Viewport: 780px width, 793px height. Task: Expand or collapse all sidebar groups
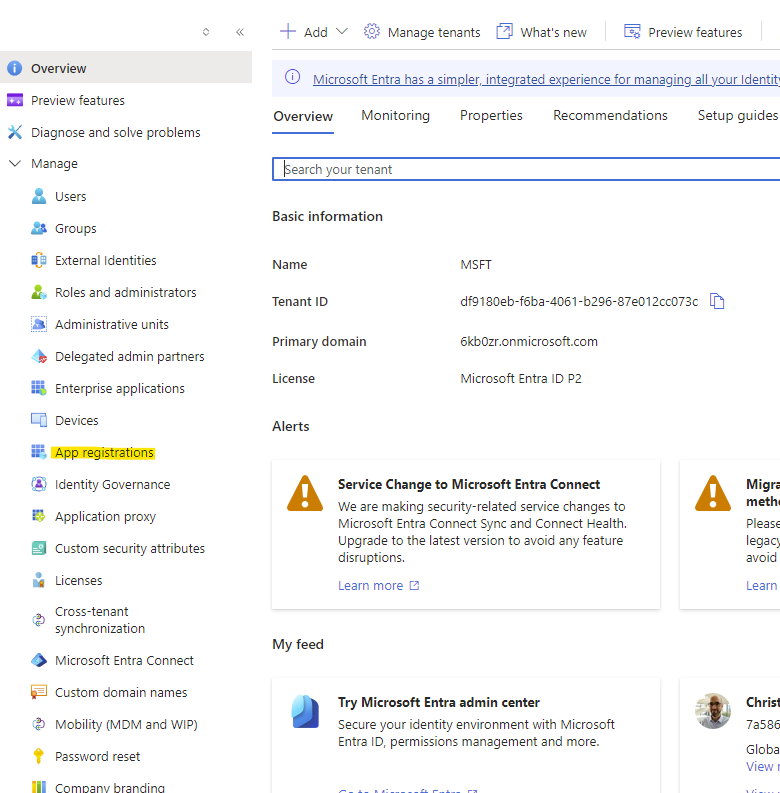(206, 32)
